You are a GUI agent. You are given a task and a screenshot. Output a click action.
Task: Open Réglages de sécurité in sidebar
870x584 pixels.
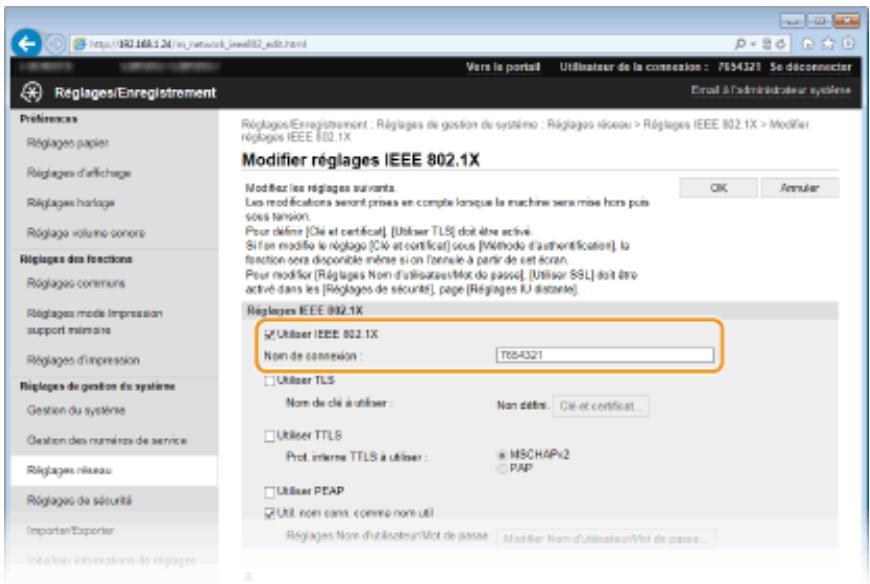(x=79, y=500)
